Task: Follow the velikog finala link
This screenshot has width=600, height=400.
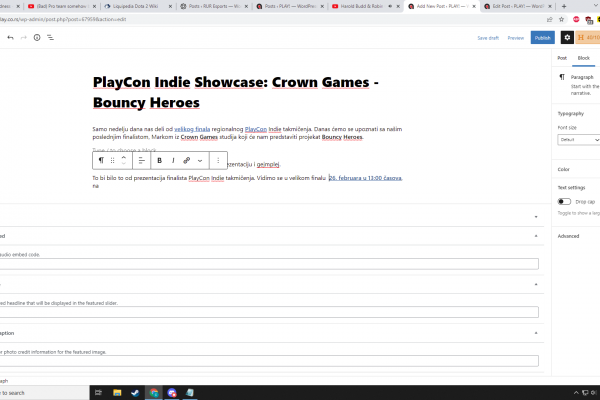Action: 192,129
